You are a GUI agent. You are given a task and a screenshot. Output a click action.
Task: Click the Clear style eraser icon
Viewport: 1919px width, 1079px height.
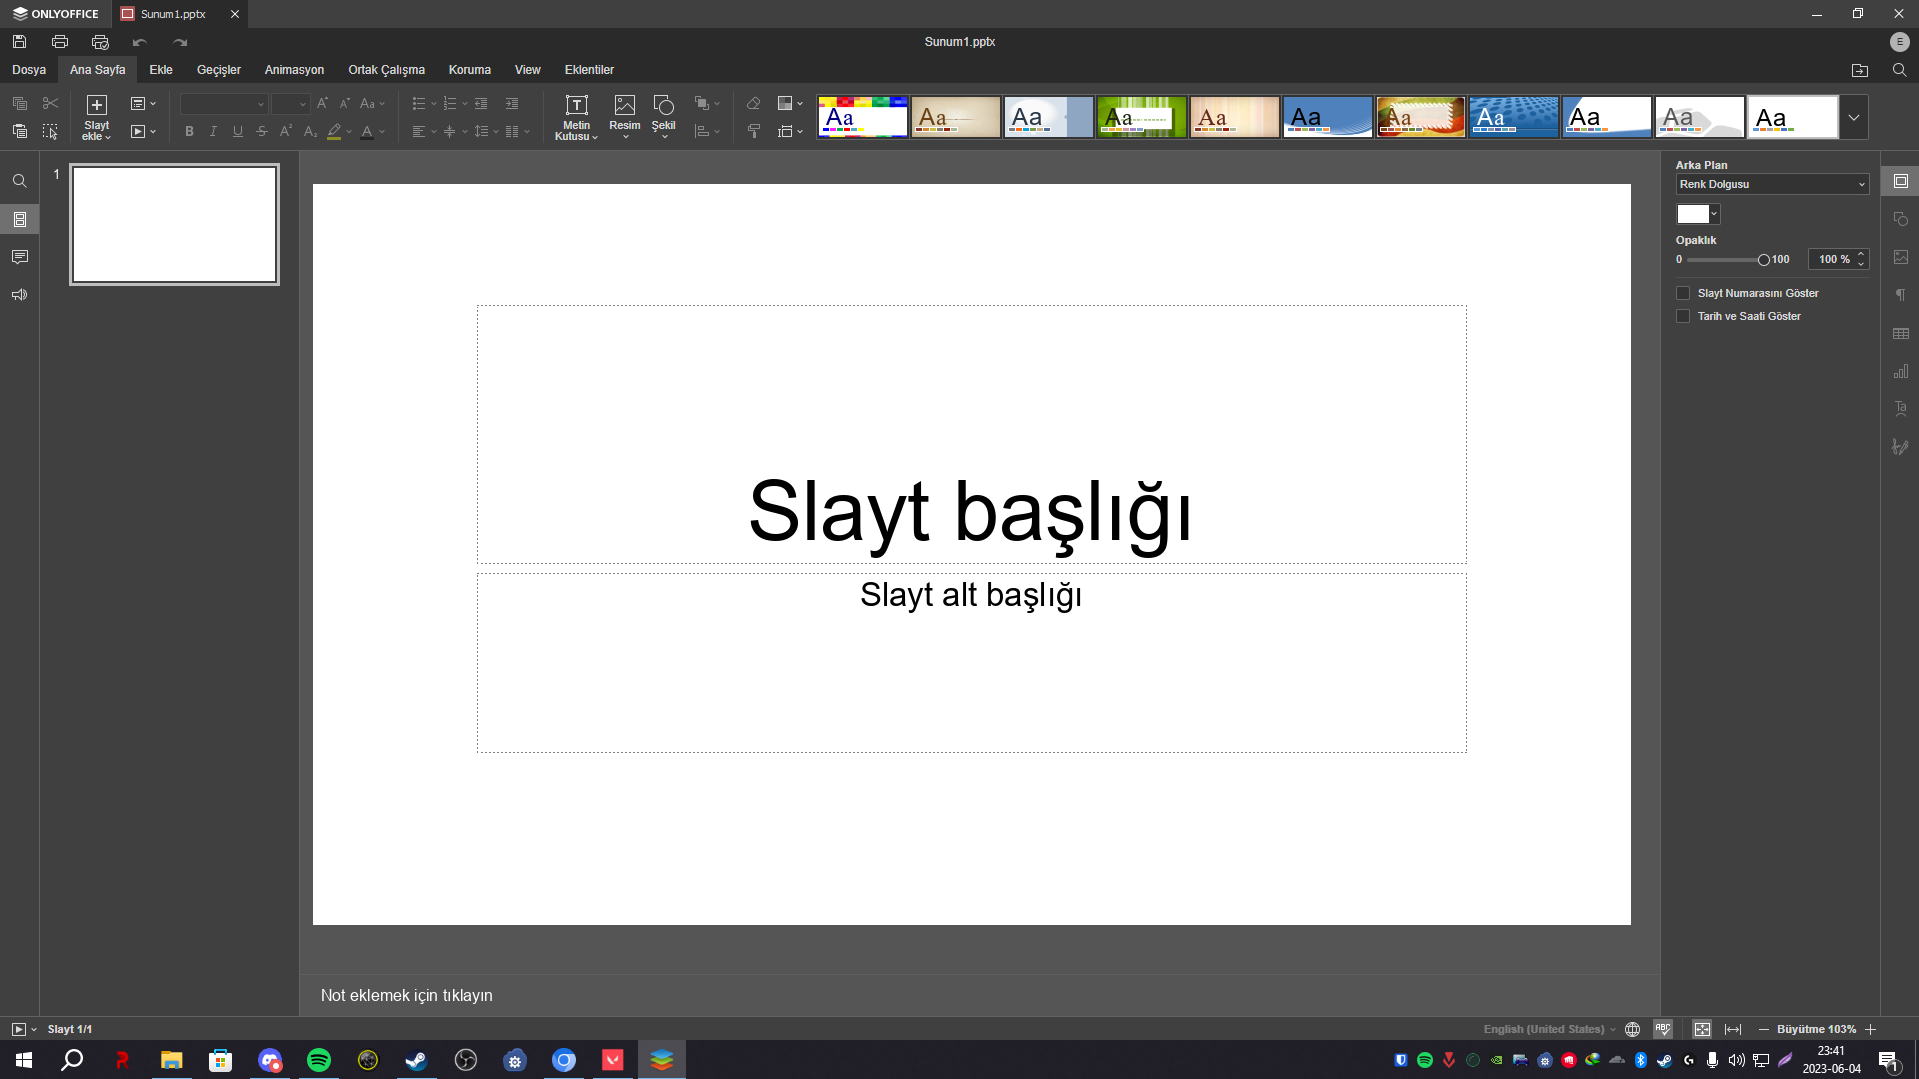point(754,103)
